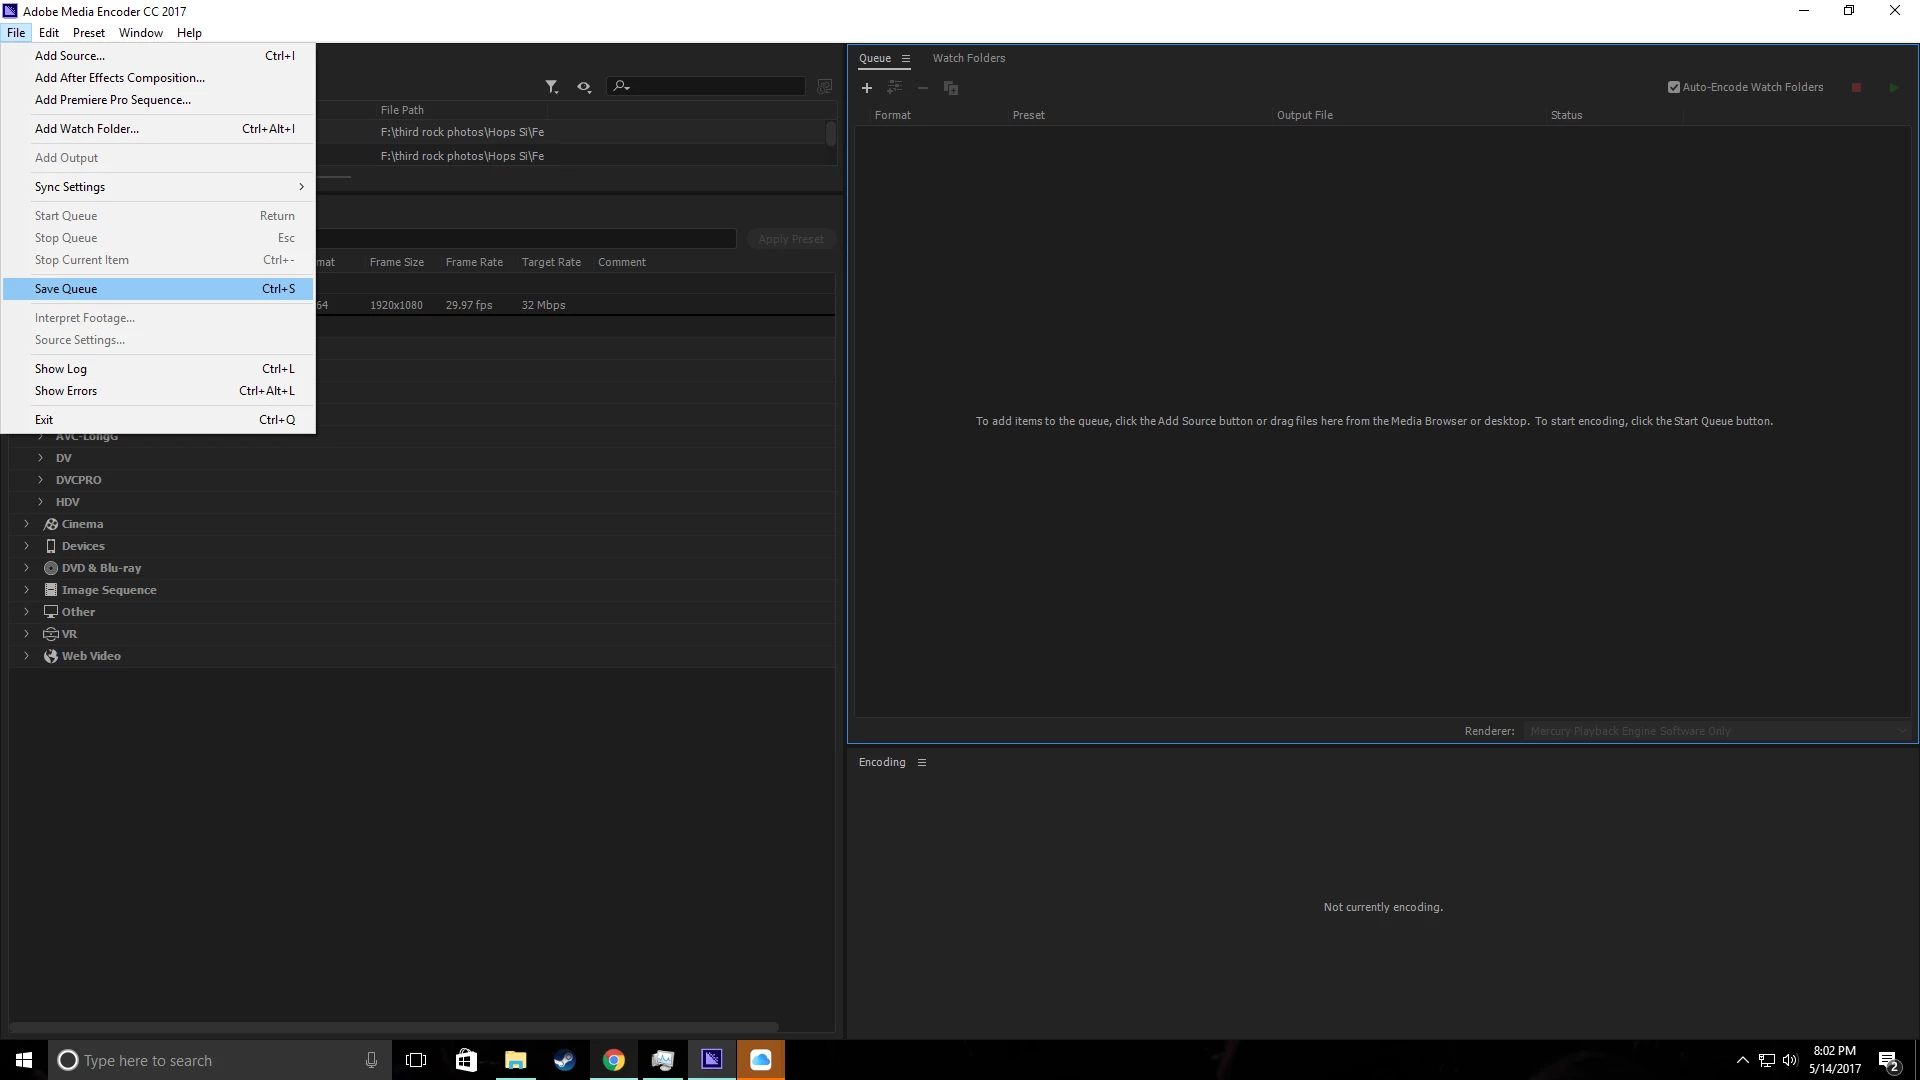Screen dimensions: 1920x1080
Task: Open the Encoding panel menu icon
Action: (922, 762)
